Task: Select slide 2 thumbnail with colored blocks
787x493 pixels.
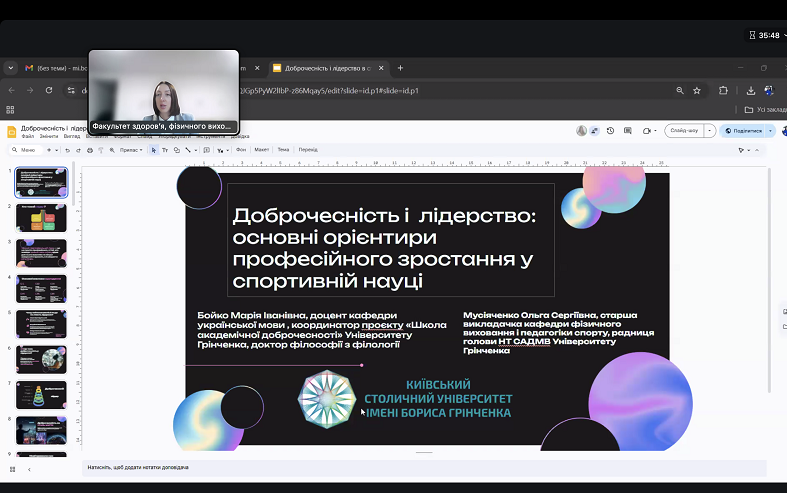Action: 41,218
